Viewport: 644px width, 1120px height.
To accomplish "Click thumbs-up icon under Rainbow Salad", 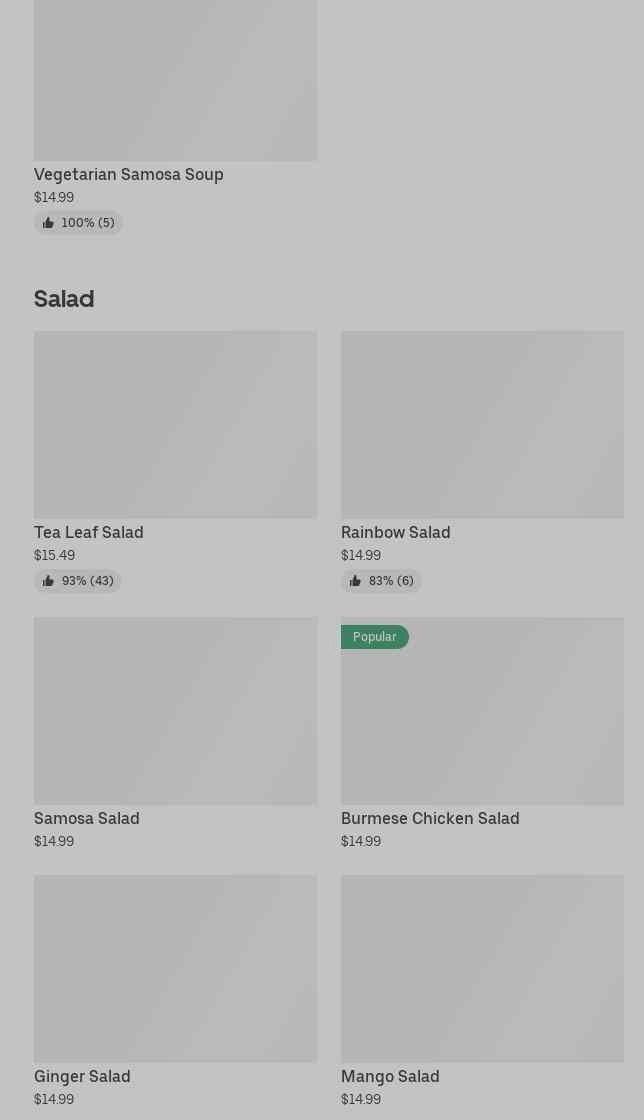I will (355, 581).
